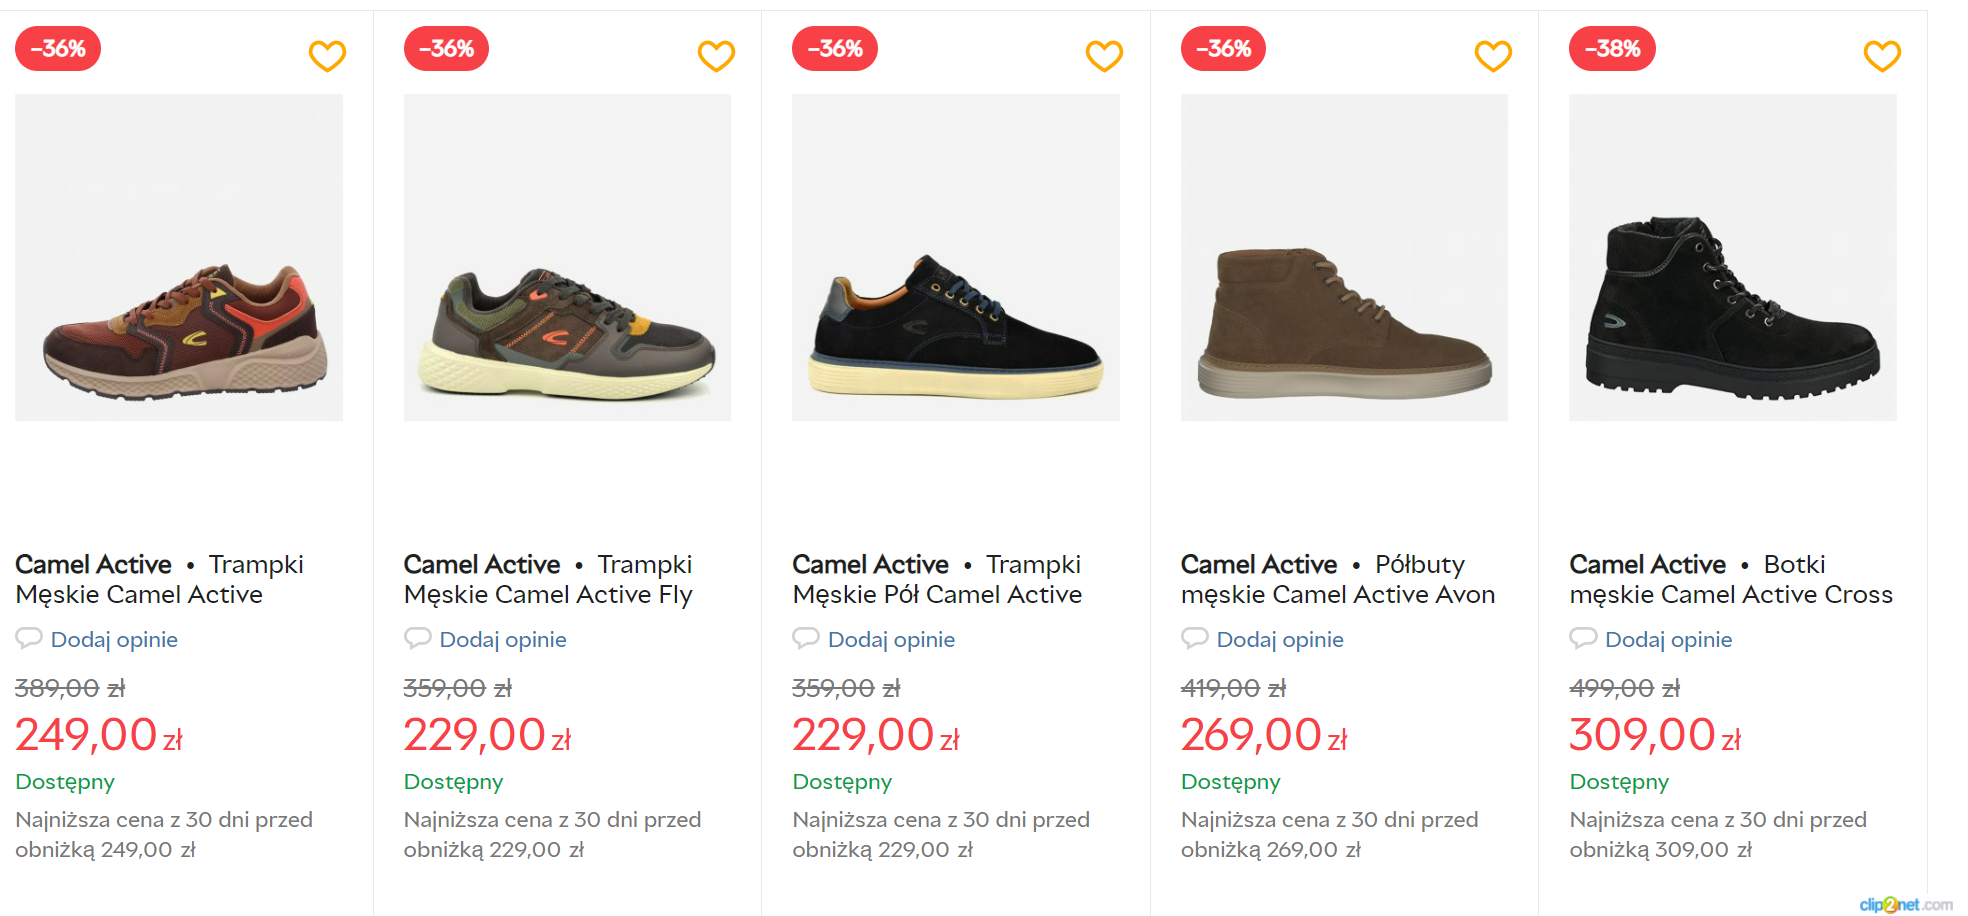Screen dimensions: 1968x916
Task: Favorite the first Camel Active sneaker with heart
Action: pyautogui.click(x=327, y=56)
